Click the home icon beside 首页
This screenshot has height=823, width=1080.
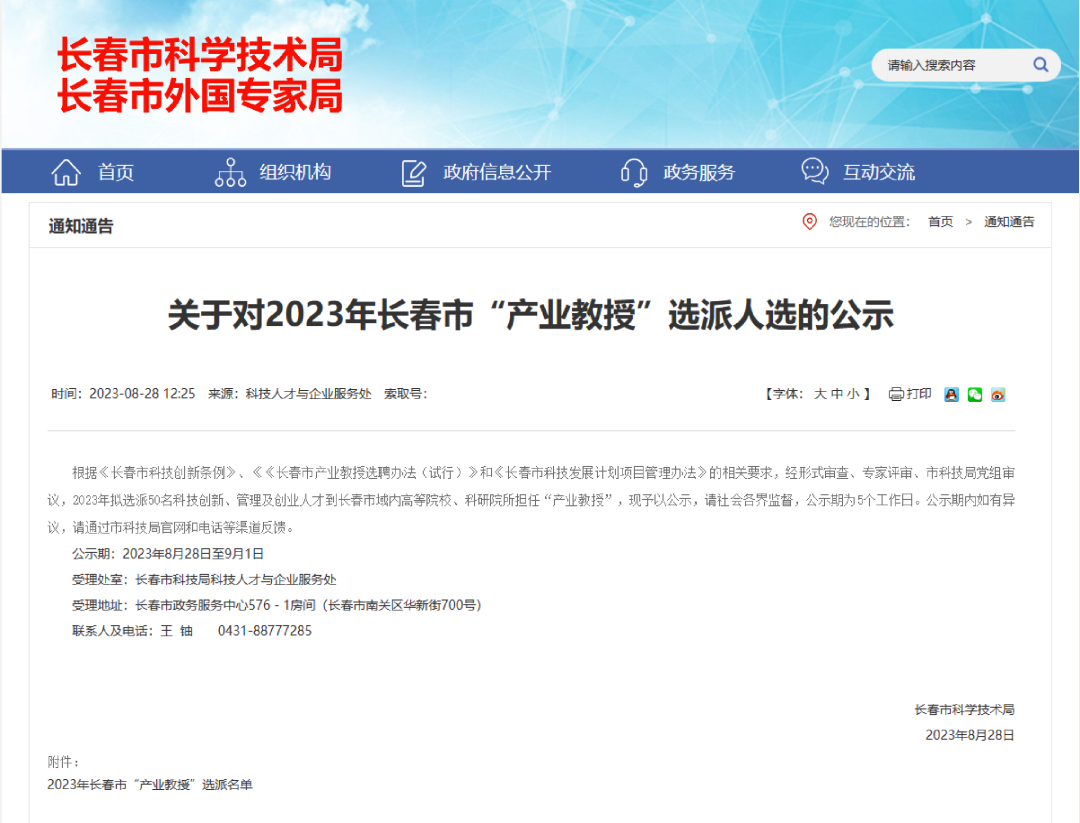(x=66, y=172)
